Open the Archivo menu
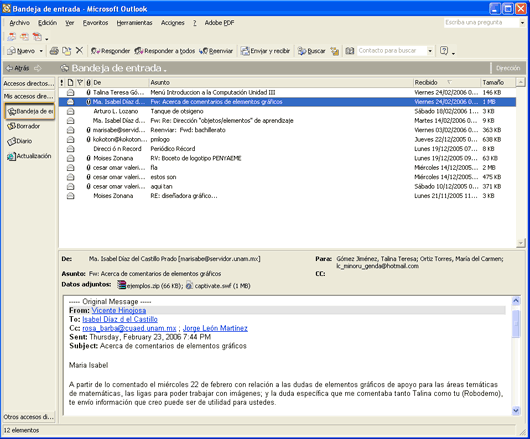 pos(19,23)
